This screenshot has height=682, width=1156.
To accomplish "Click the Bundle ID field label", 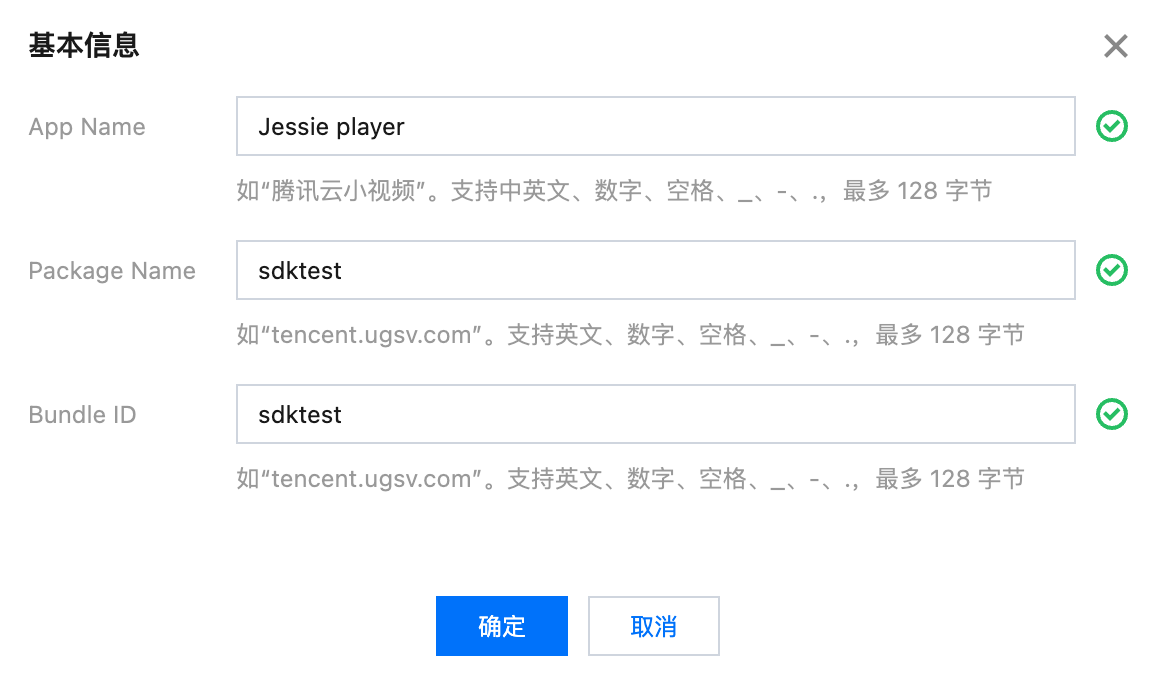I will pyautogui.click(x=83, y=414).
